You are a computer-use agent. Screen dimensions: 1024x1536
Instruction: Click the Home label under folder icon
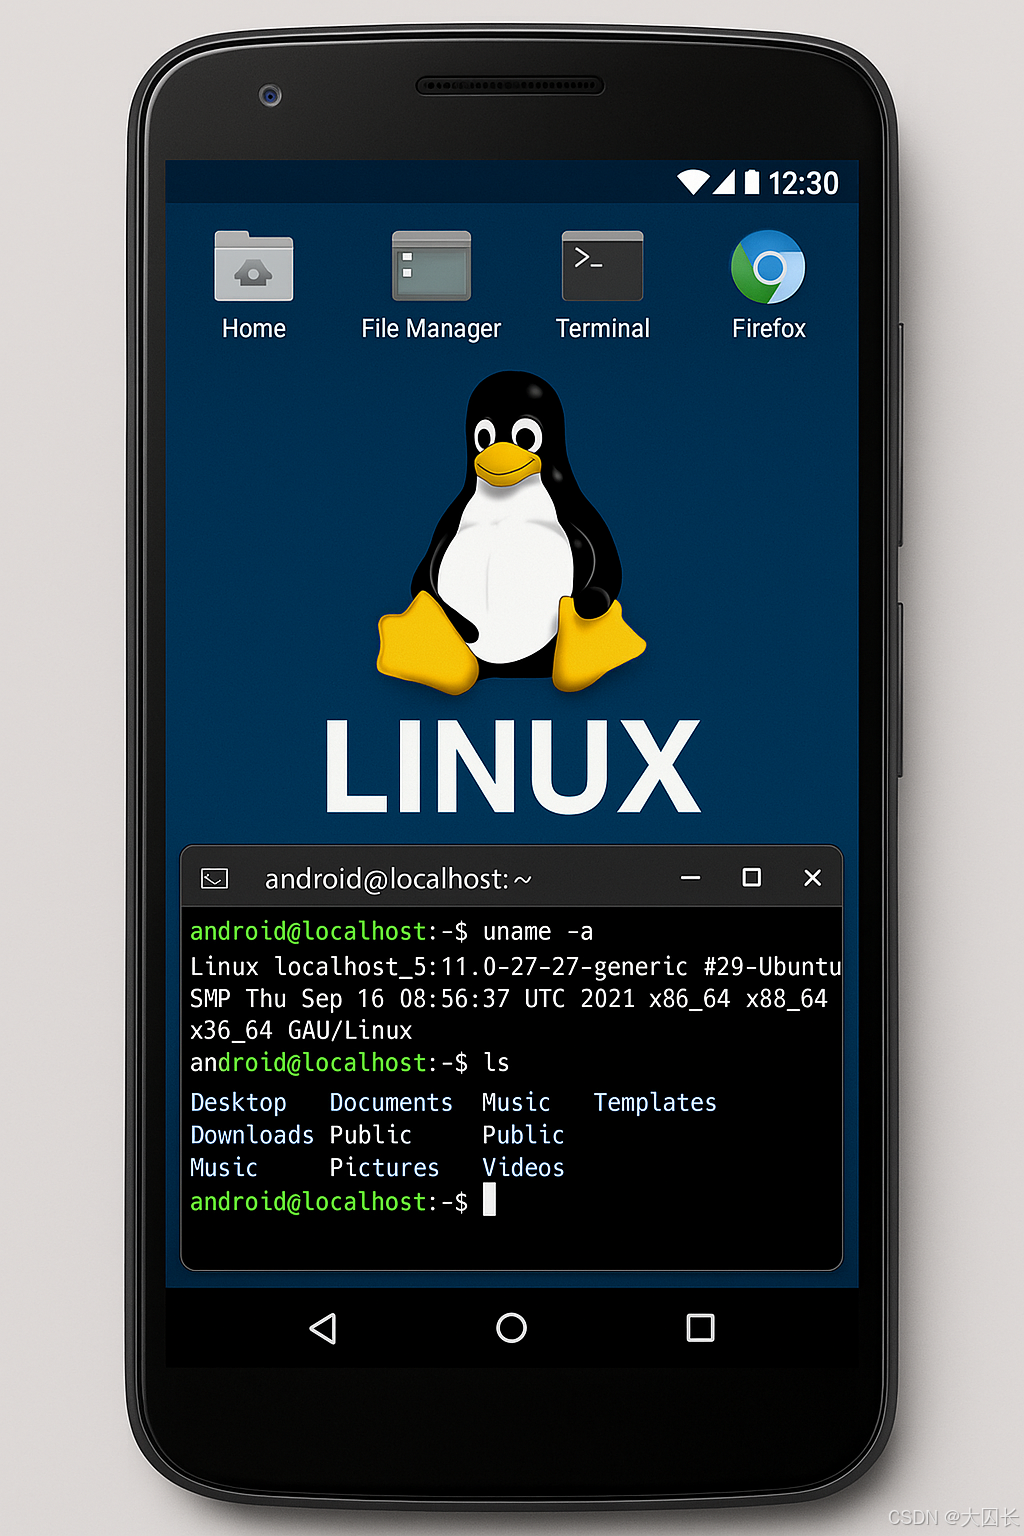(254, 328)
